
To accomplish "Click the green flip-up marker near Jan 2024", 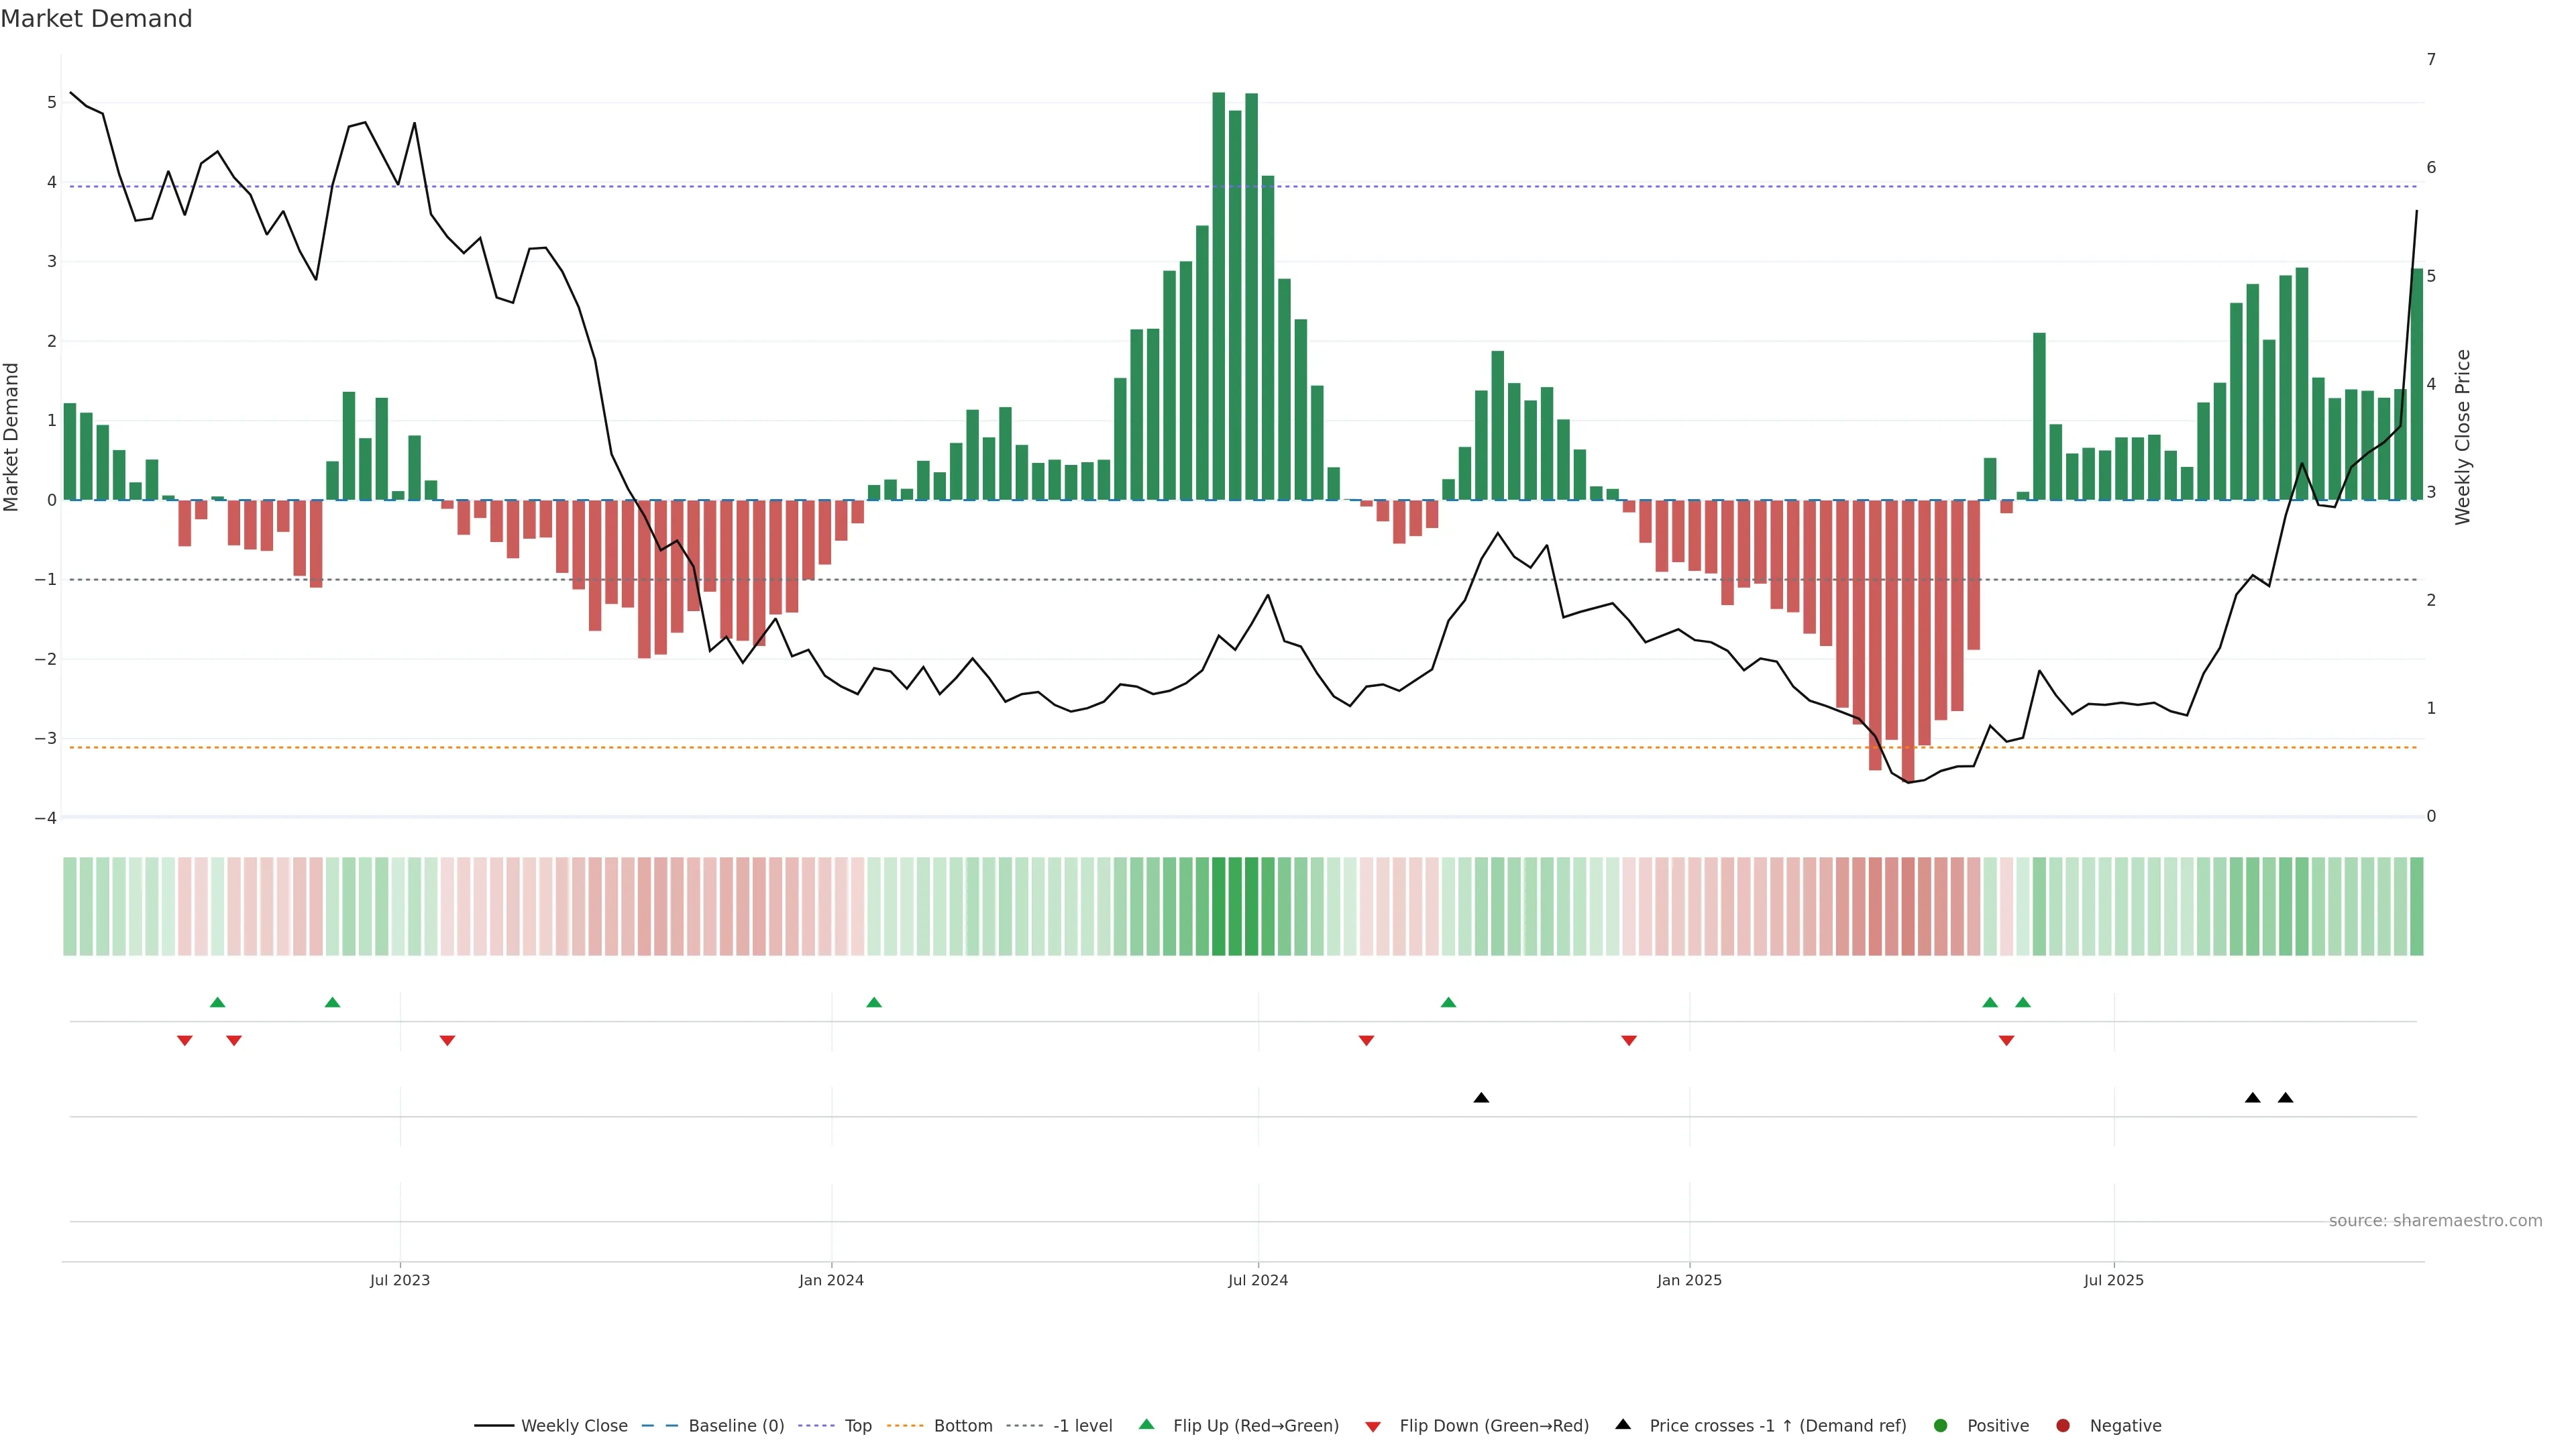I will click(874, 1003).
